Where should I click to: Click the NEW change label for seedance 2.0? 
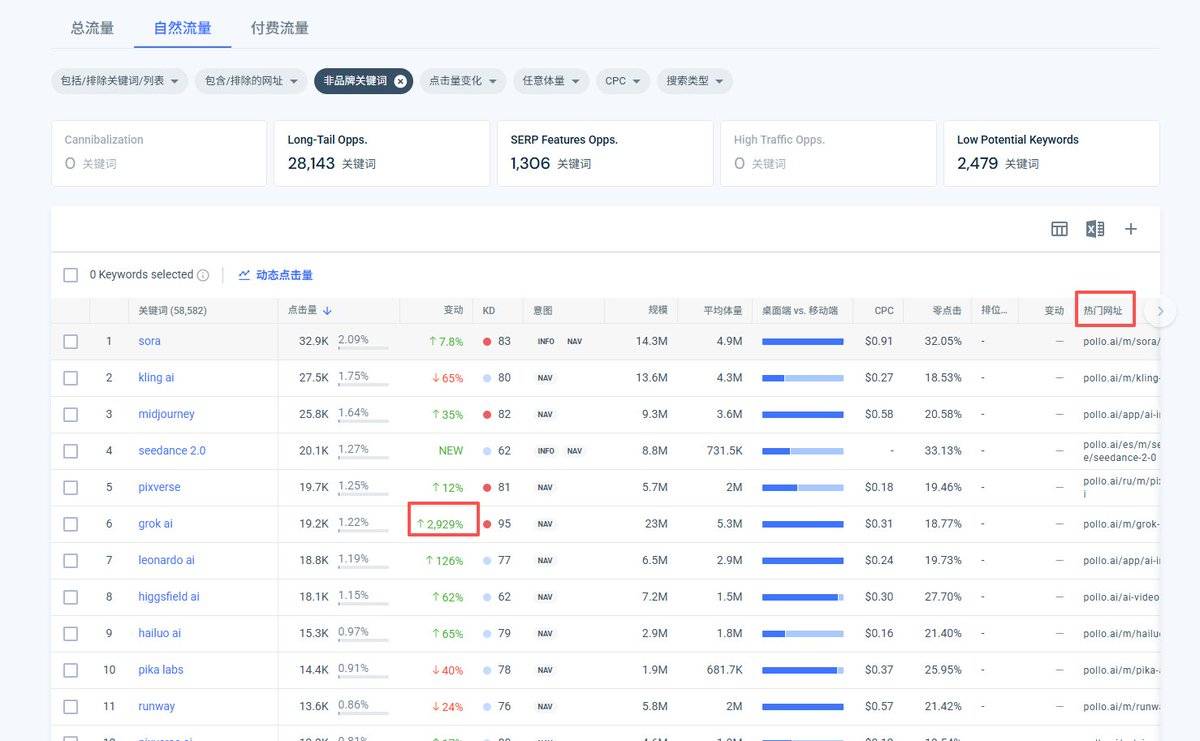pyautogui.click(x=451, y=451)
